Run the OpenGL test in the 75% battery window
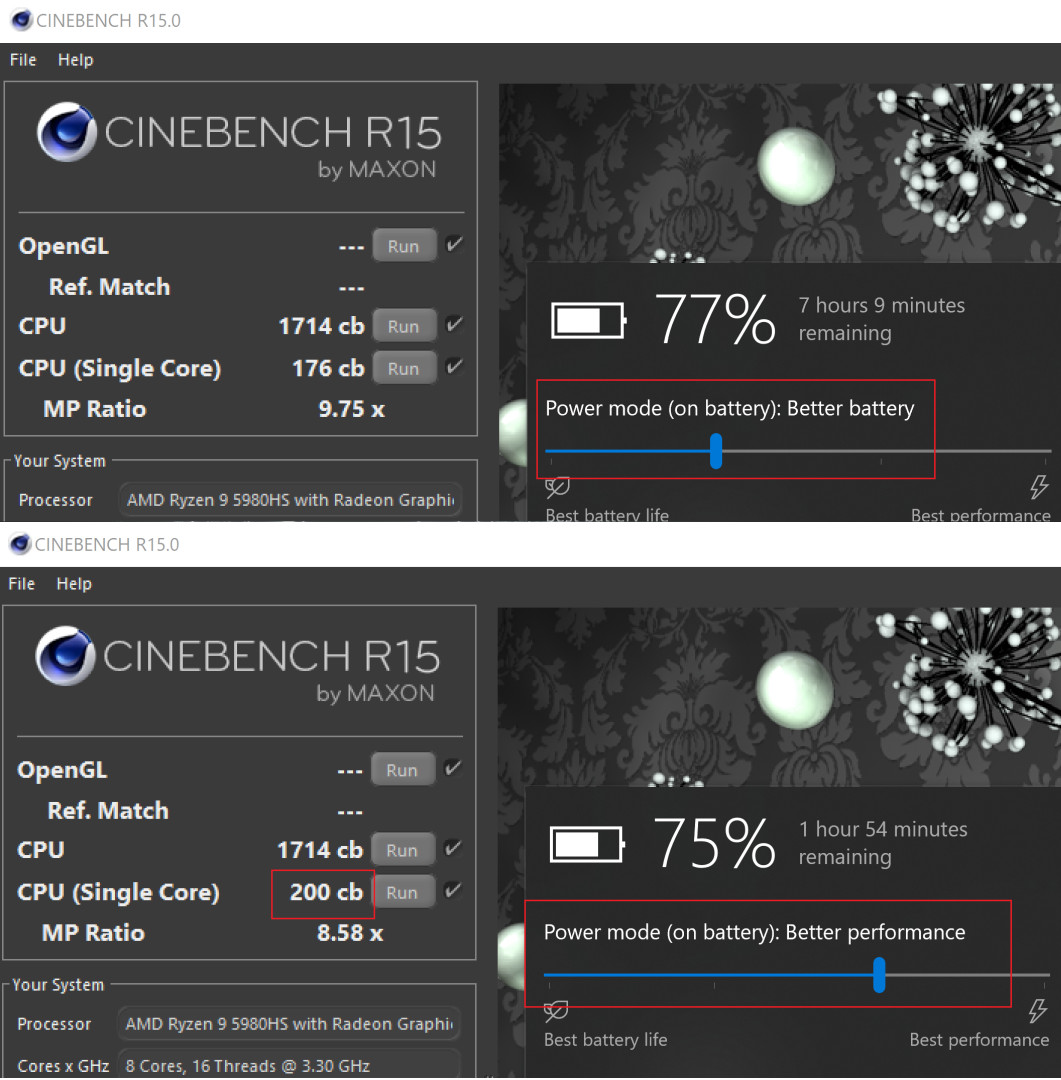Image resolution: width=1061 pixels, height=1080 pixels. (x=402, y=770)
